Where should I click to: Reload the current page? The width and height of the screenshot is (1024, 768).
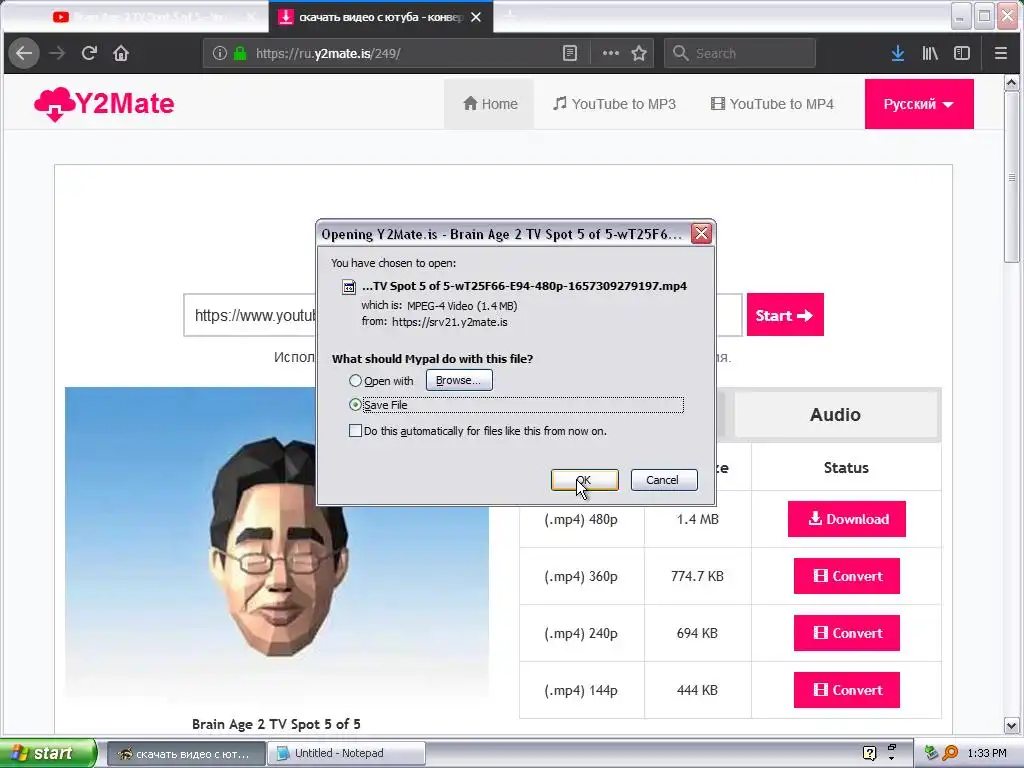click(89, 54)
